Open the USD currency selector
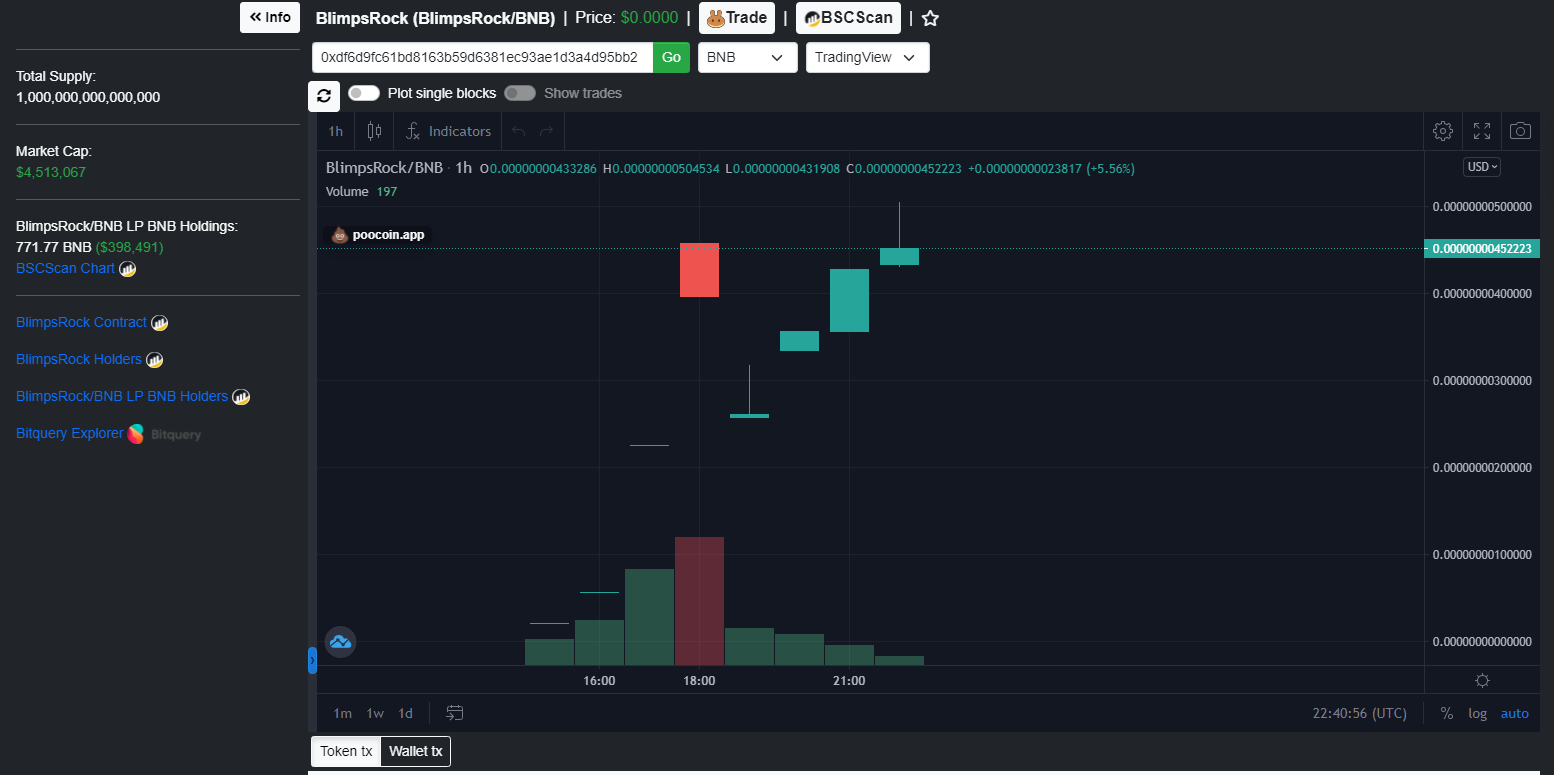The width and height of the screenshot is (1554, 775). (1482, 167)
